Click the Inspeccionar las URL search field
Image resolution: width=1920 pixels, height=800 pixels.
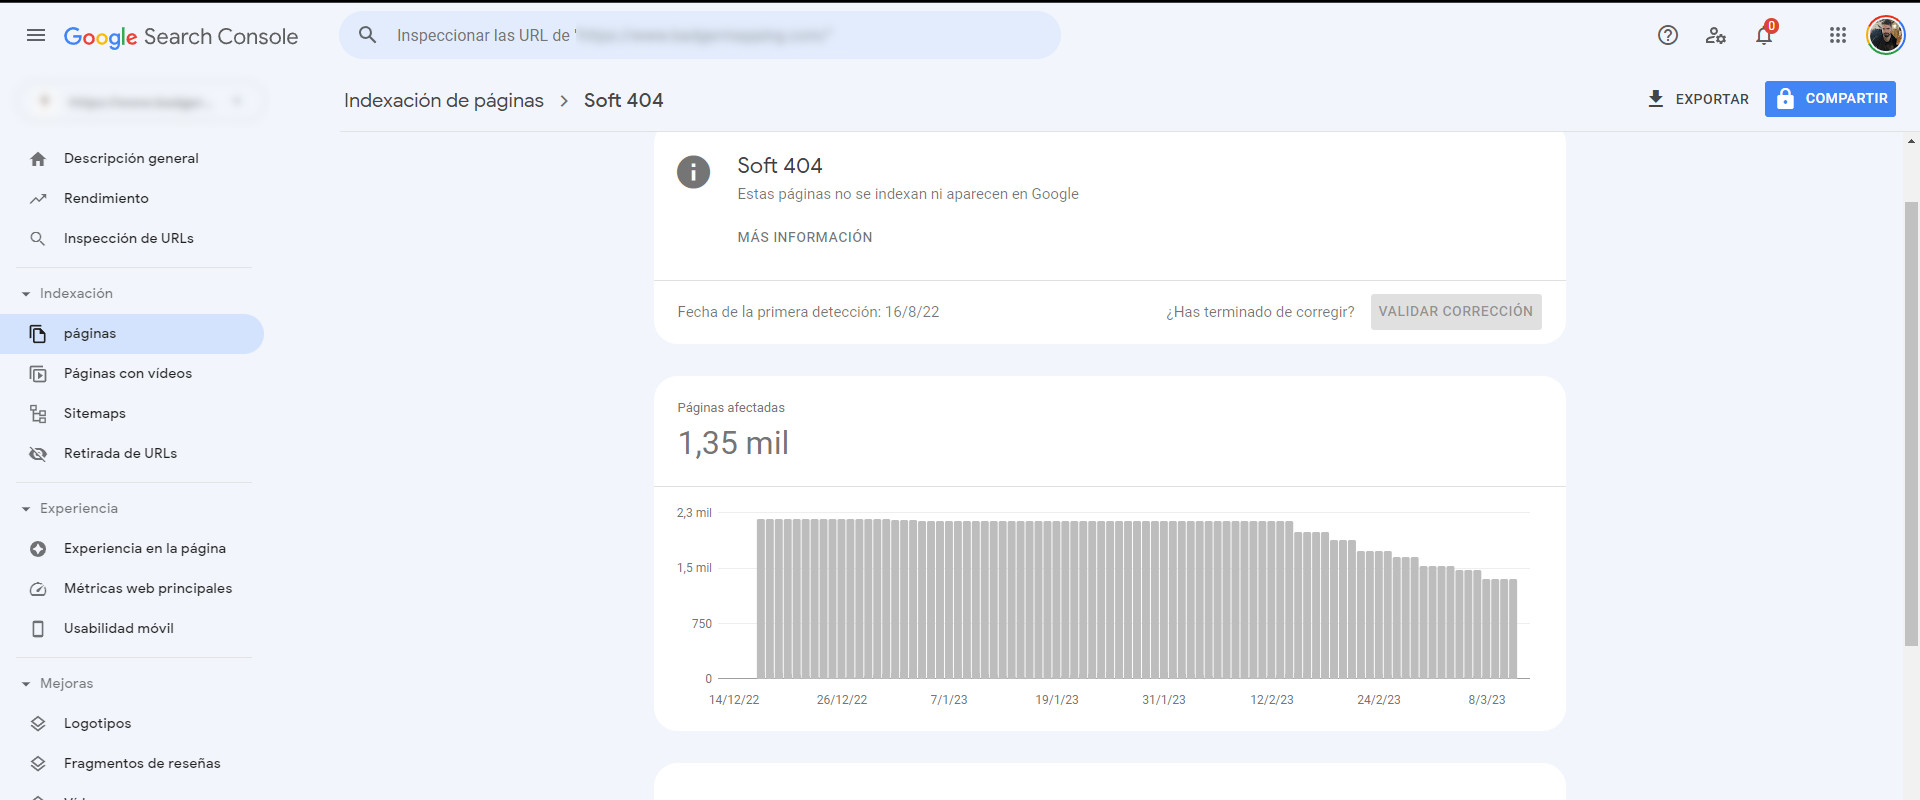pos(700,36)
